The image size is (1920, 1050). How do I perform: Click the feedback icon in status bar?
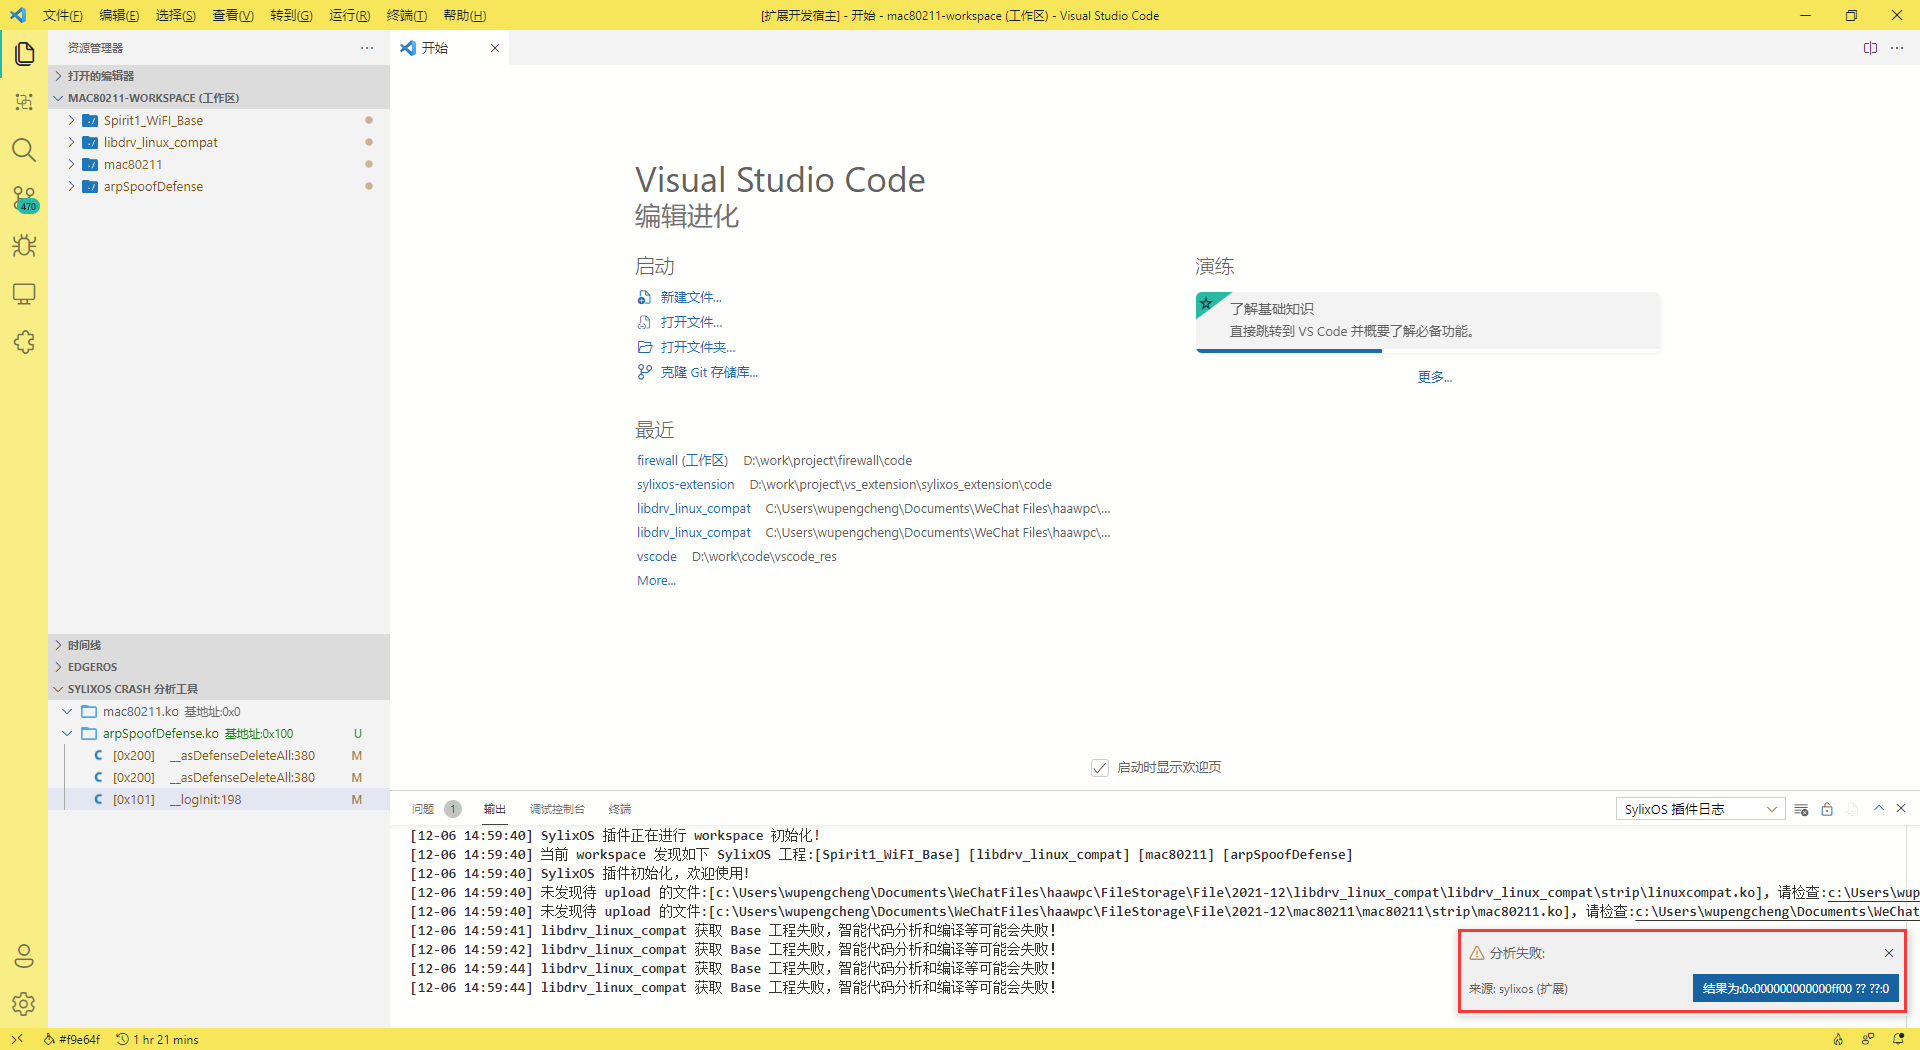point(1868,1039)
